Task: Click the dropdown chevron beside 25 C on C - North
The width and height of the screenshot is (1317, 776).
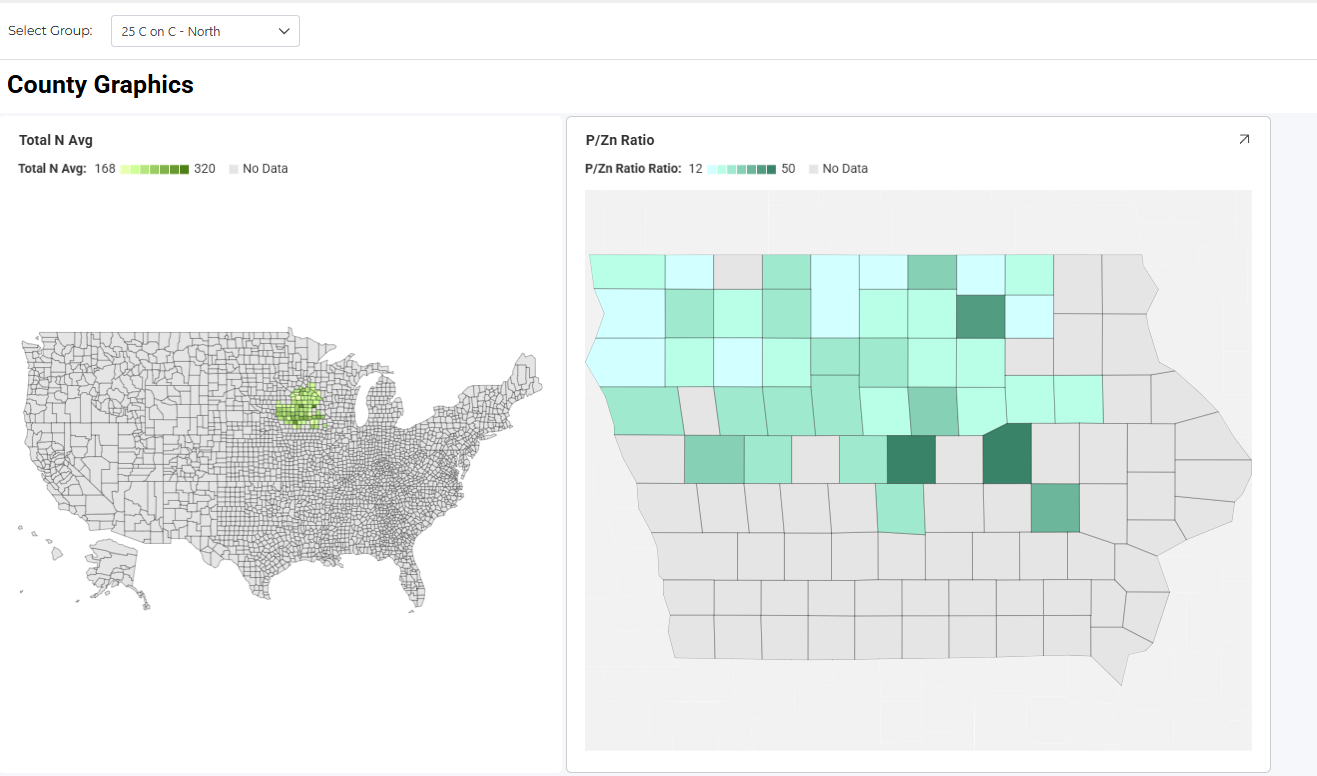Action: 284,31
